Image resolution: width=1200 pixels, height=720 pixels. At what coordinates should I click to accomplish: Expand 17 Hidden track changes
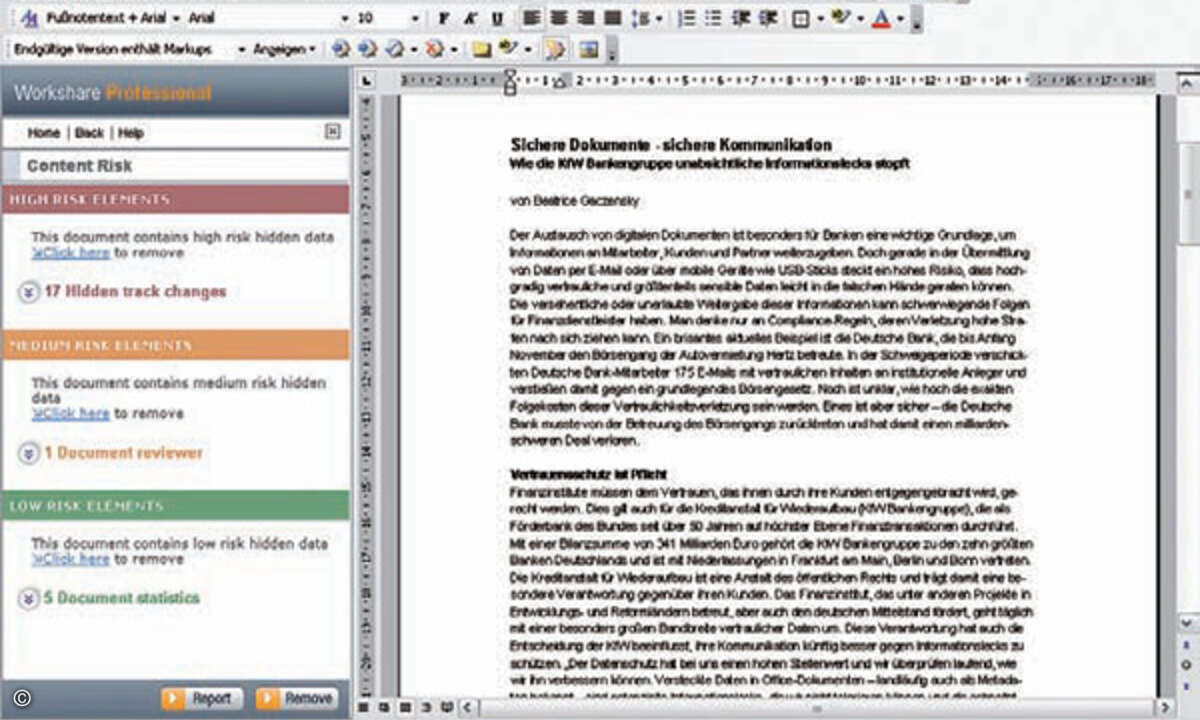[29, 292]
